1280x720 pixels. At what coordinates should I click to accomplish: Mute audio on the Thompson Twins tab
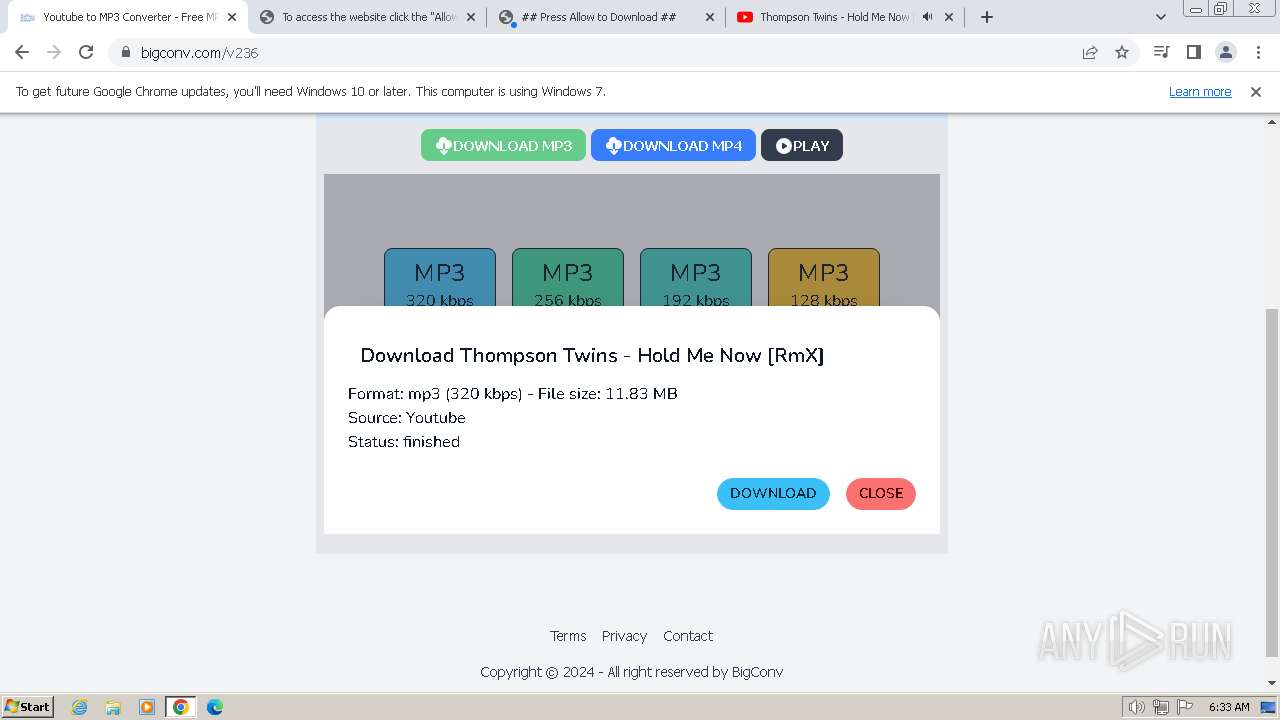coord(927,17)
